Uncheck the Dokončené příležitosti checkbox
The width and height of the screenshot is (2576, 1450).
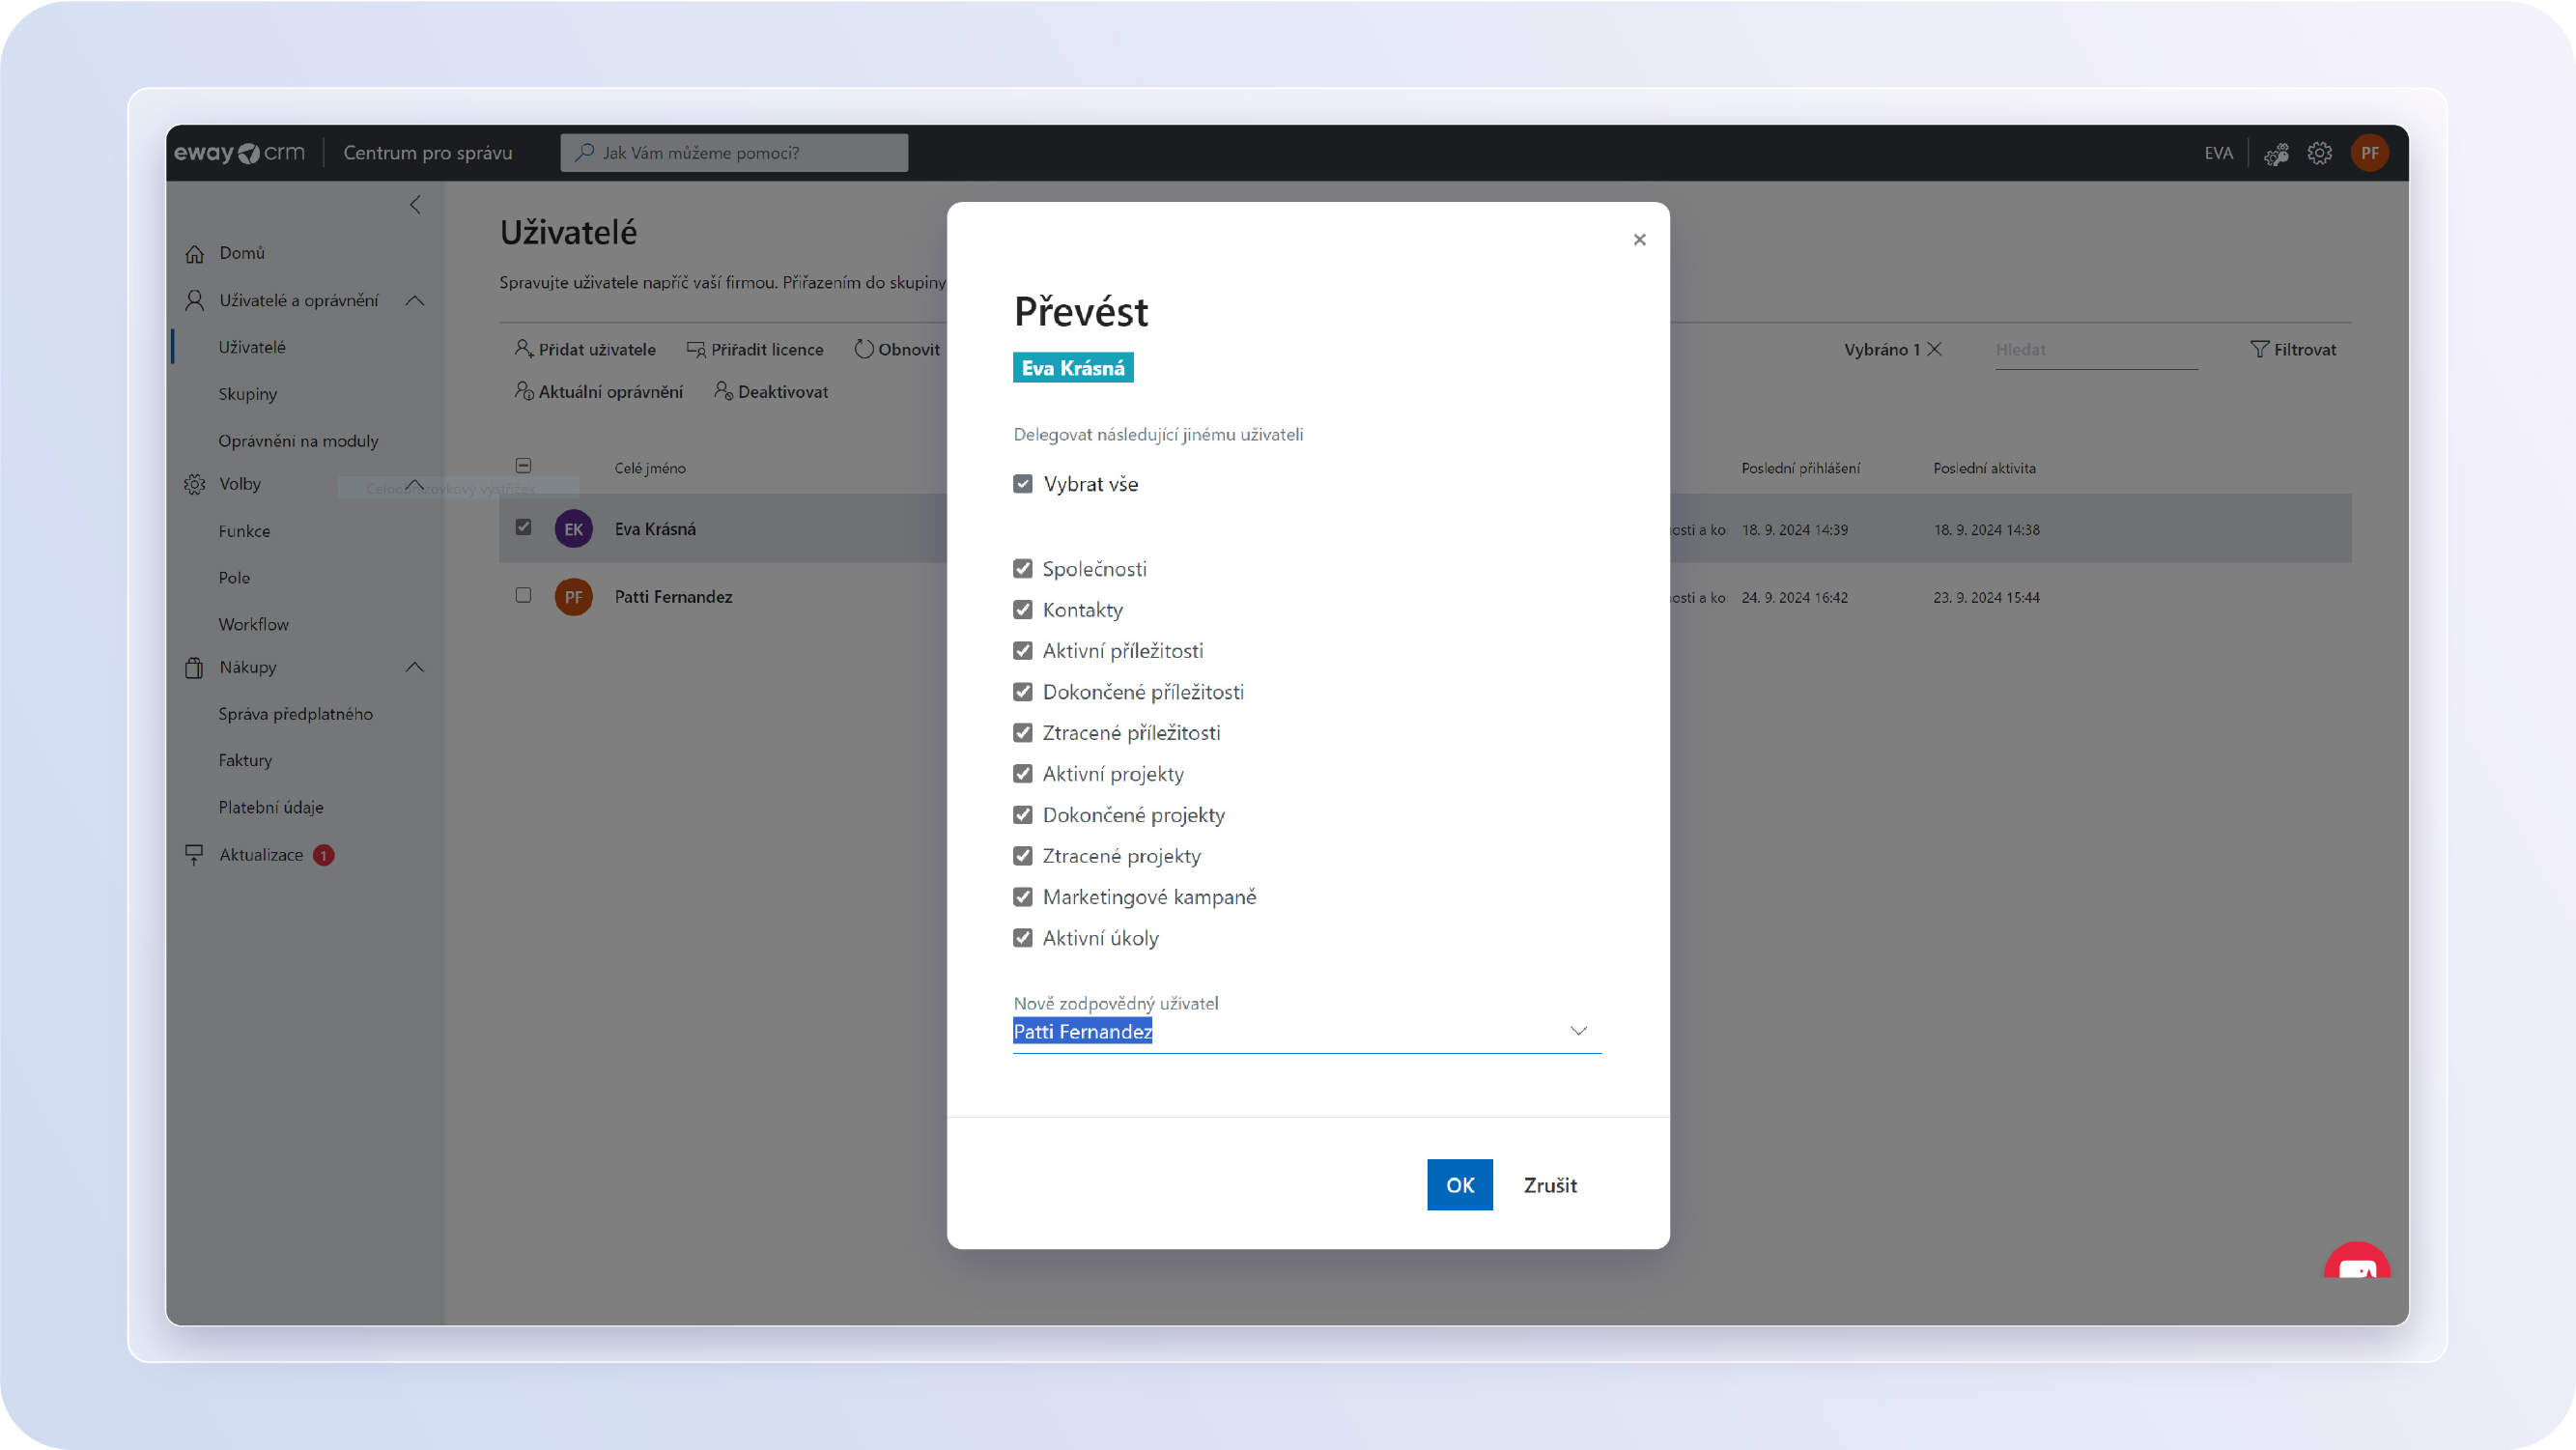click(1021, 691)
